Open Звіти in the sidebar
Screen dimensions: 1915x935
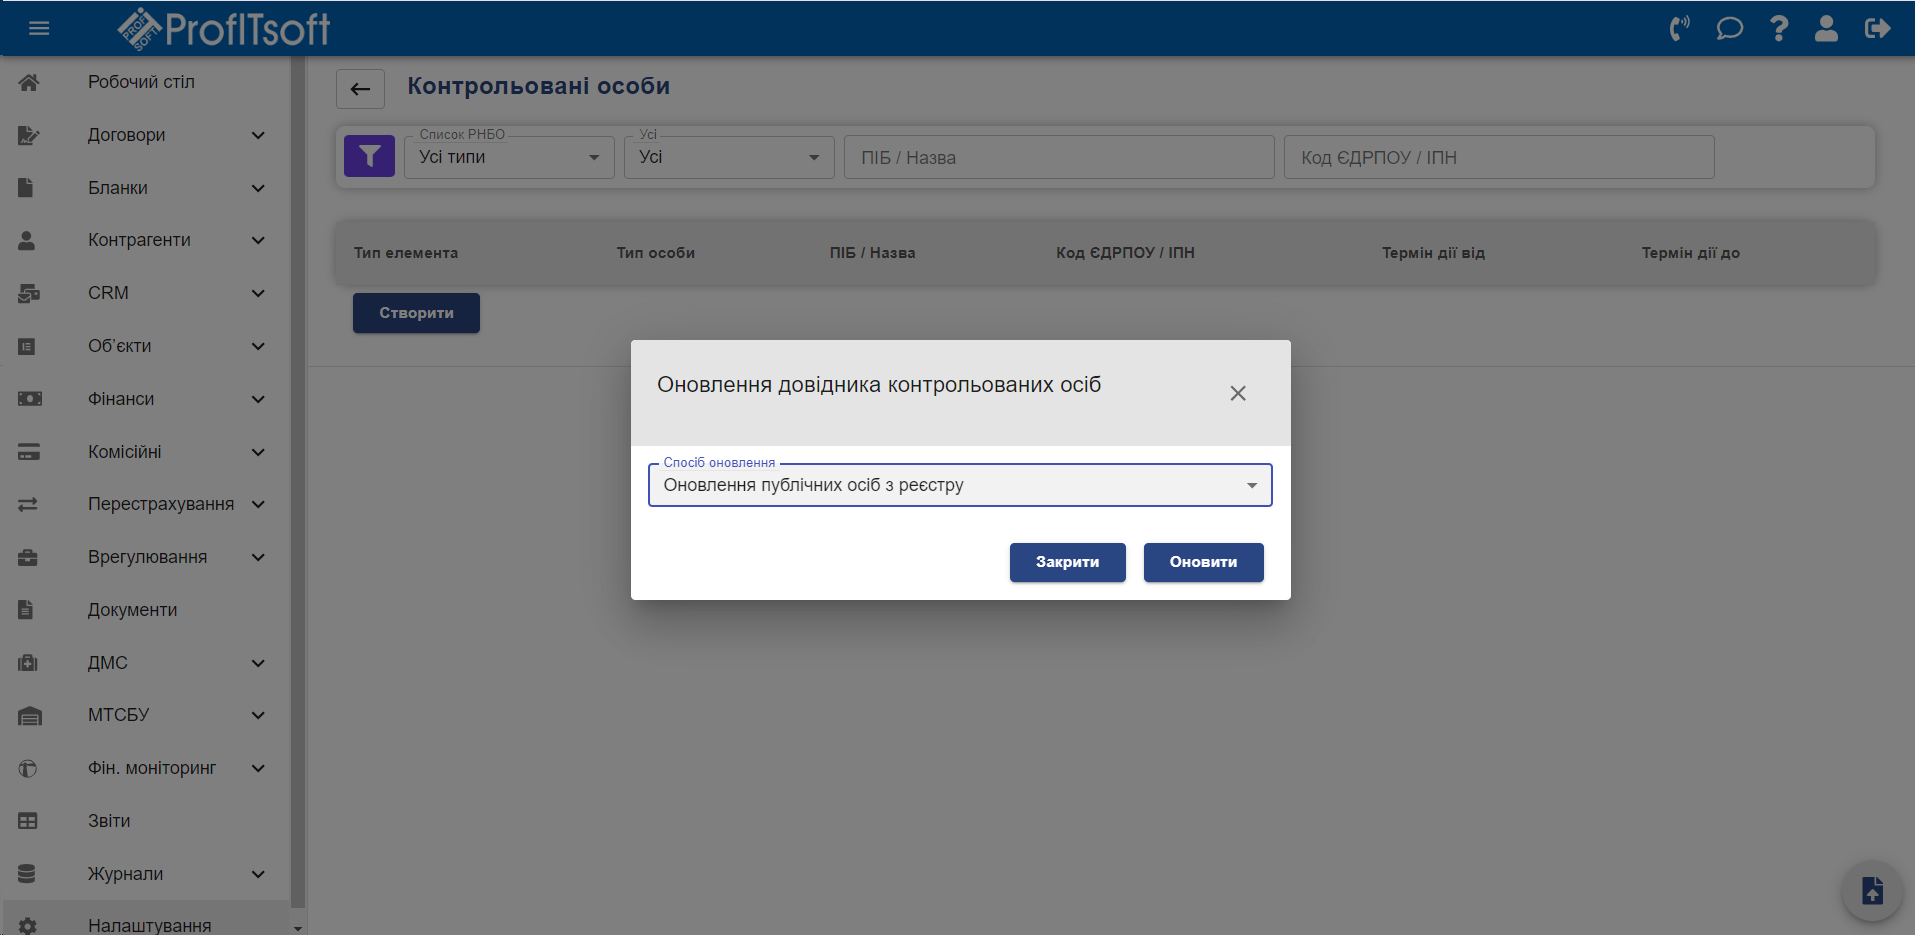coord(109,821)
